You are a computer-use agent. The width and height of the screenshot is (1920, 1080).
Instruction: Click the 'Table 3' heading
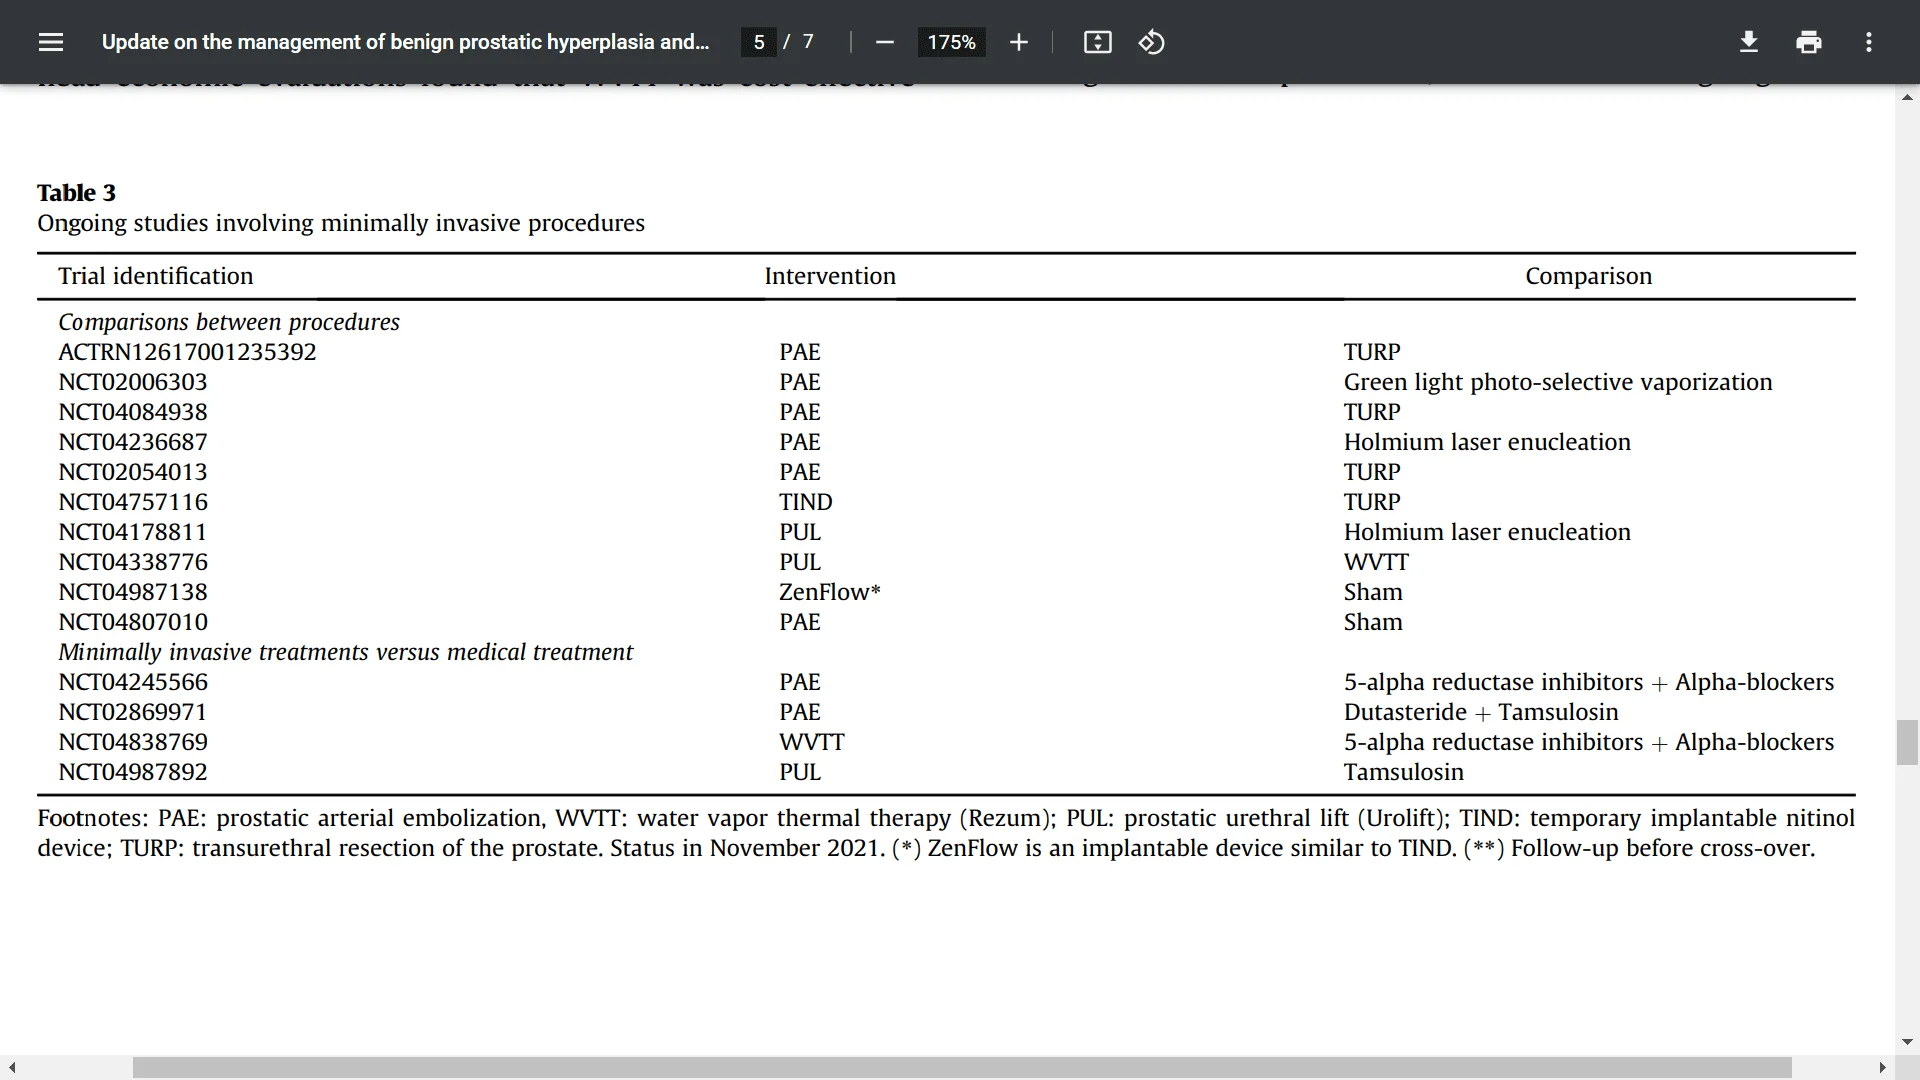(x=76, y=193)
